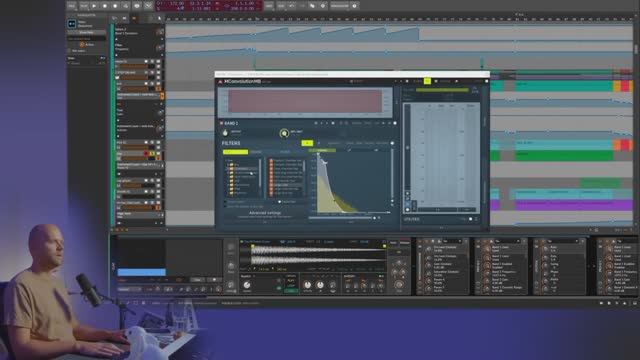The image size is (640, 360).
Task: Select the blue clip in the bottom-left launcher
Action: click(x=141, y=272)
